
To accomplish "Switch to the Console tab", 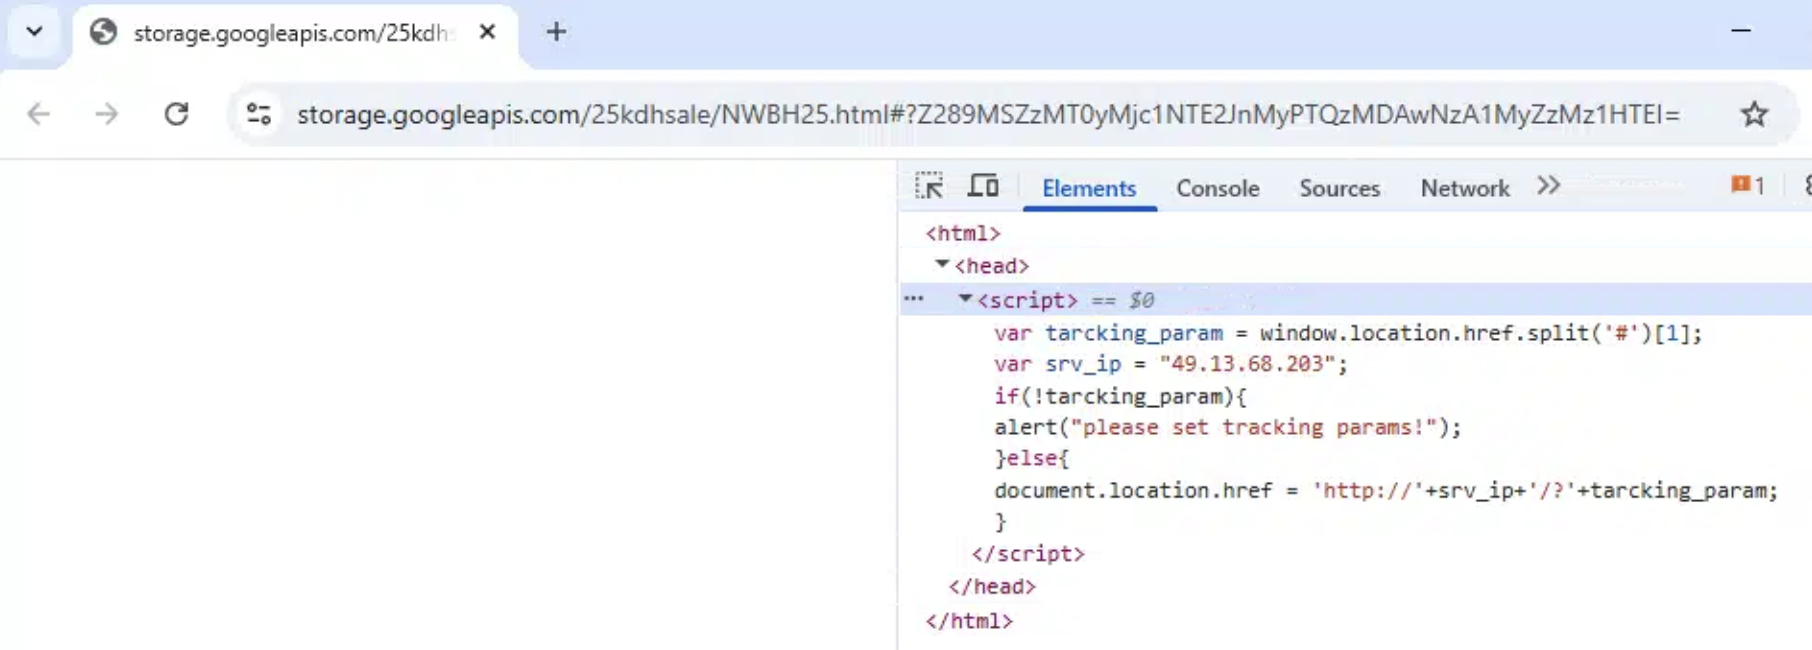I will (x=1217, y=188).
